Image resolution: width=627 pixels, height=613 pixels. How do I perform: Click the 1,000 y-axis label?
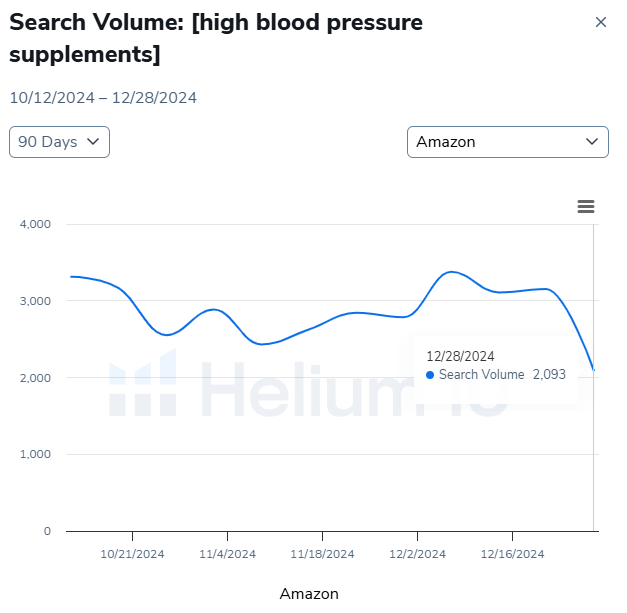point(35,454)
